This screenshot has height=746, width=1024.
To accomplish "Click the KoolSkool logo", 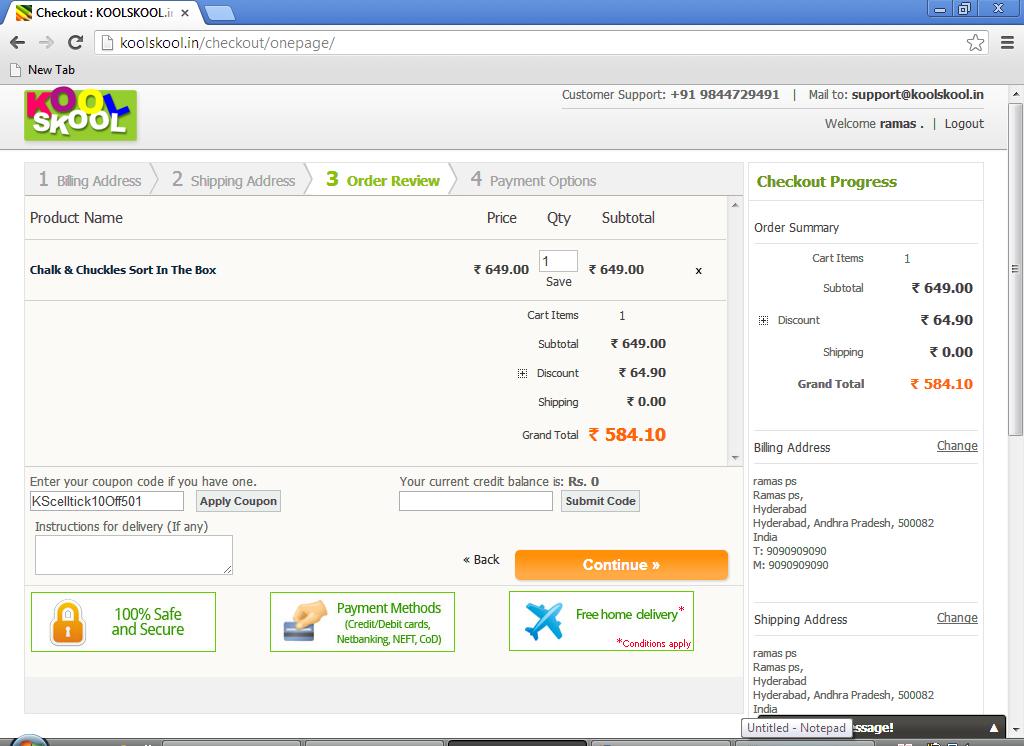I will point(80,115).
